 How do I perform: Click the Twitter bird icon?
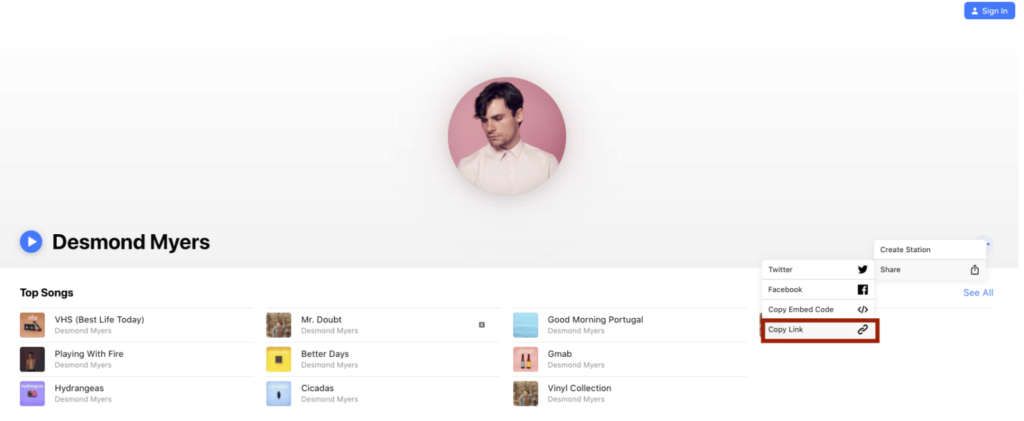(862, 270)
